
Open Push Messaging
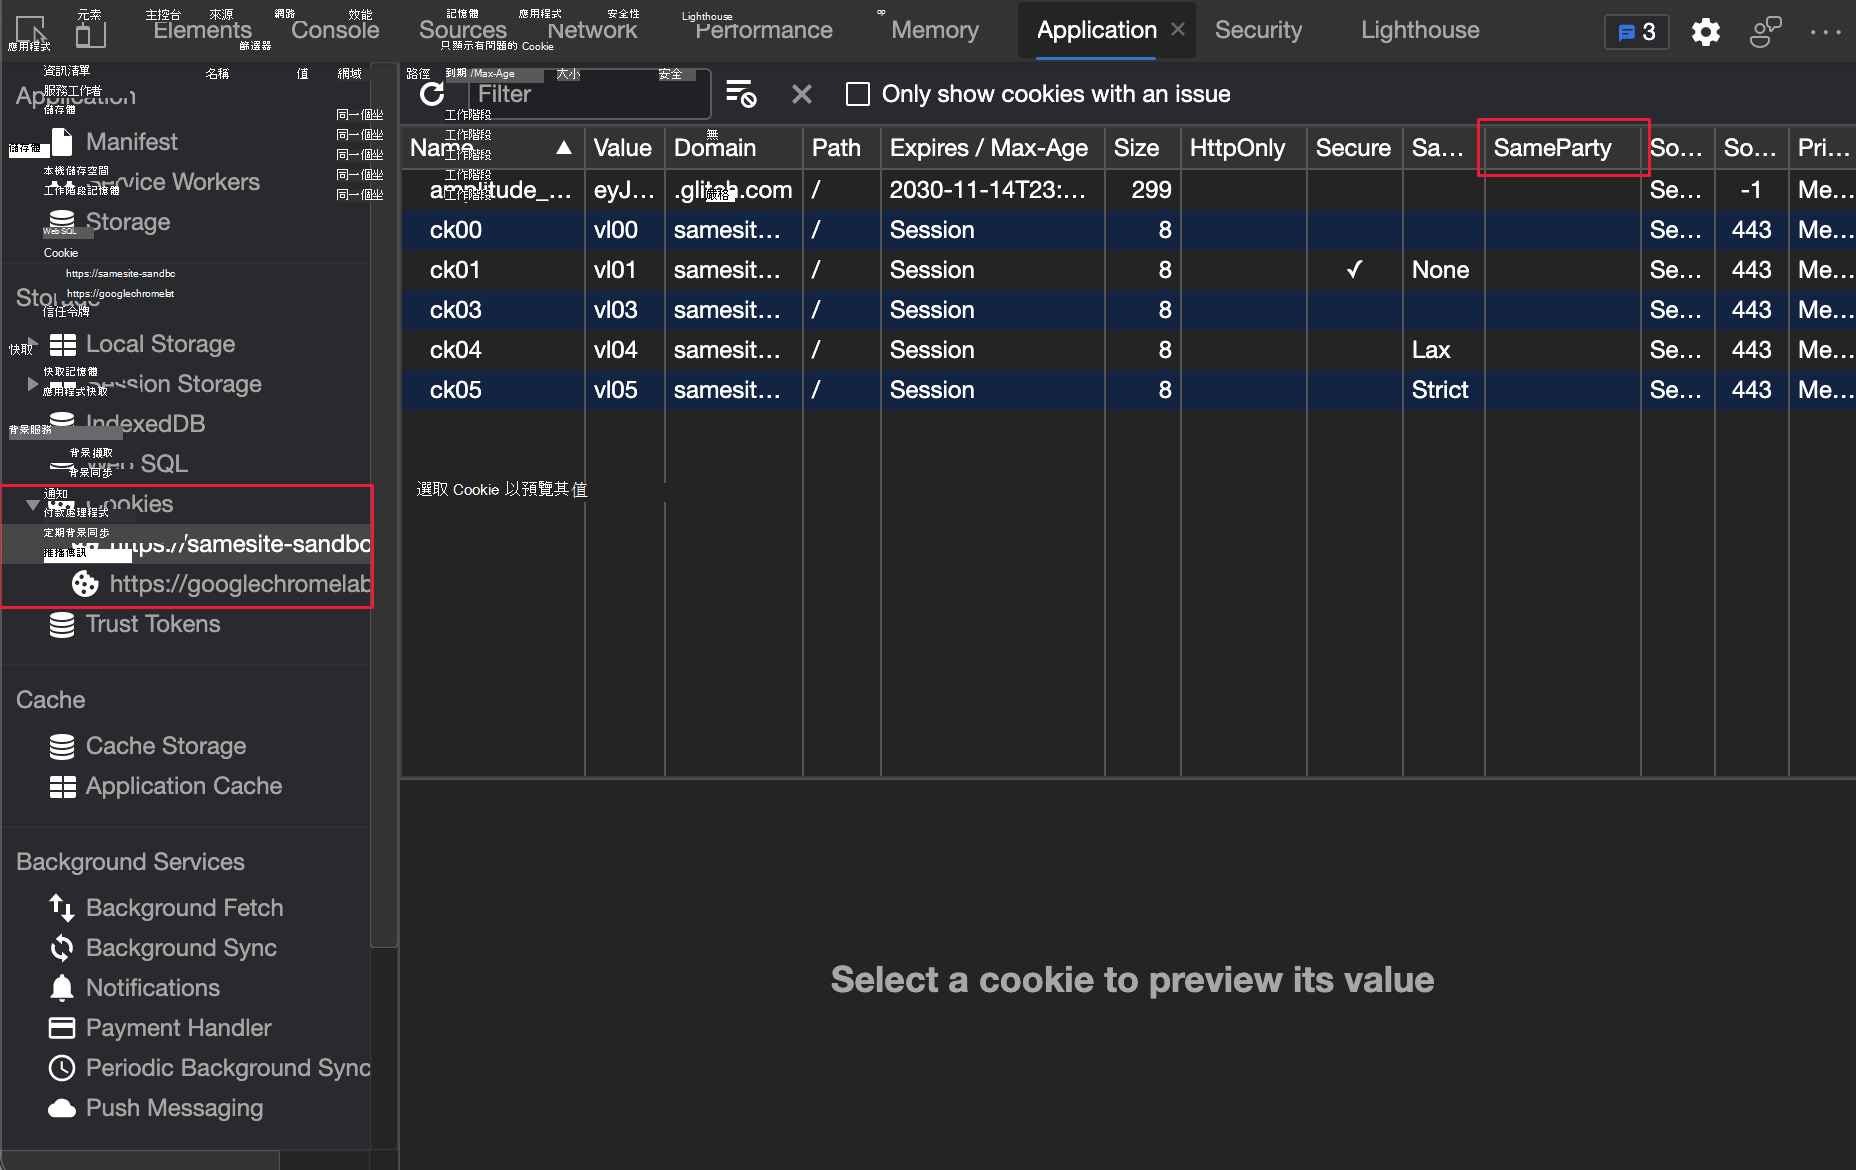point(175,1108)
